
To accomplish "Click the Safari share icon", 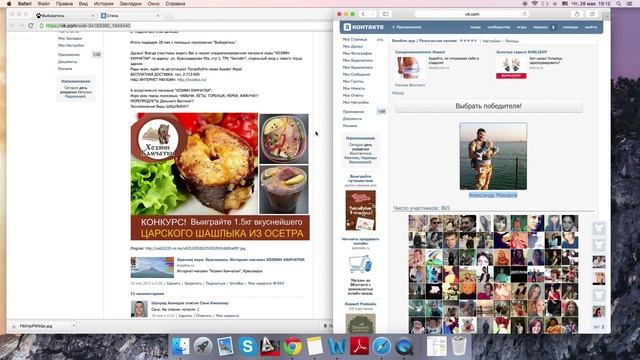I will [x=577, y=14].
